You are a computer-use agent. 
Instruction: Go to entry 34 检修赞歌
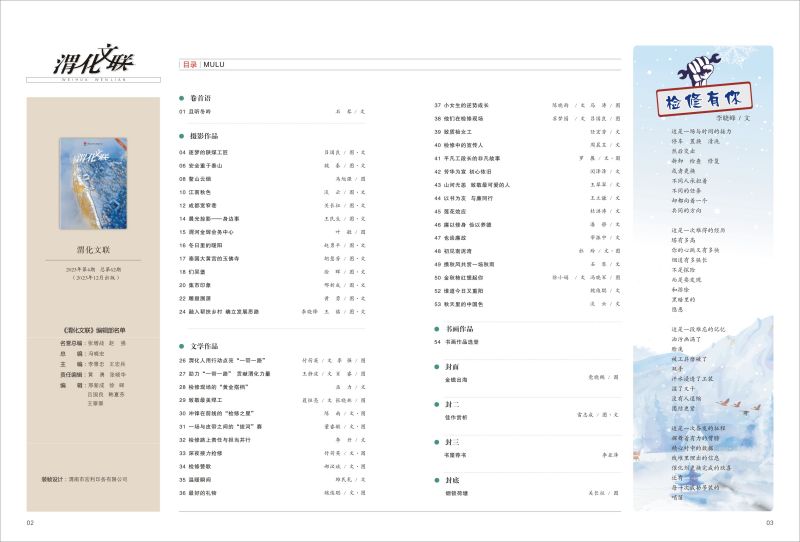click(x=201, y=467)
